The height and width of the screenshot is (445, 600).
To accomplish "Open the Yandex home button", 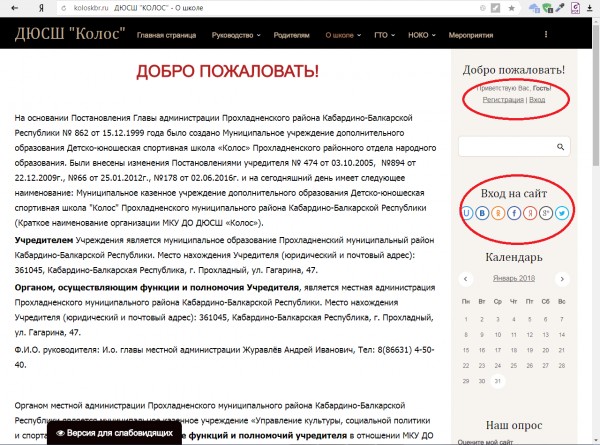I will click(41, 8).
